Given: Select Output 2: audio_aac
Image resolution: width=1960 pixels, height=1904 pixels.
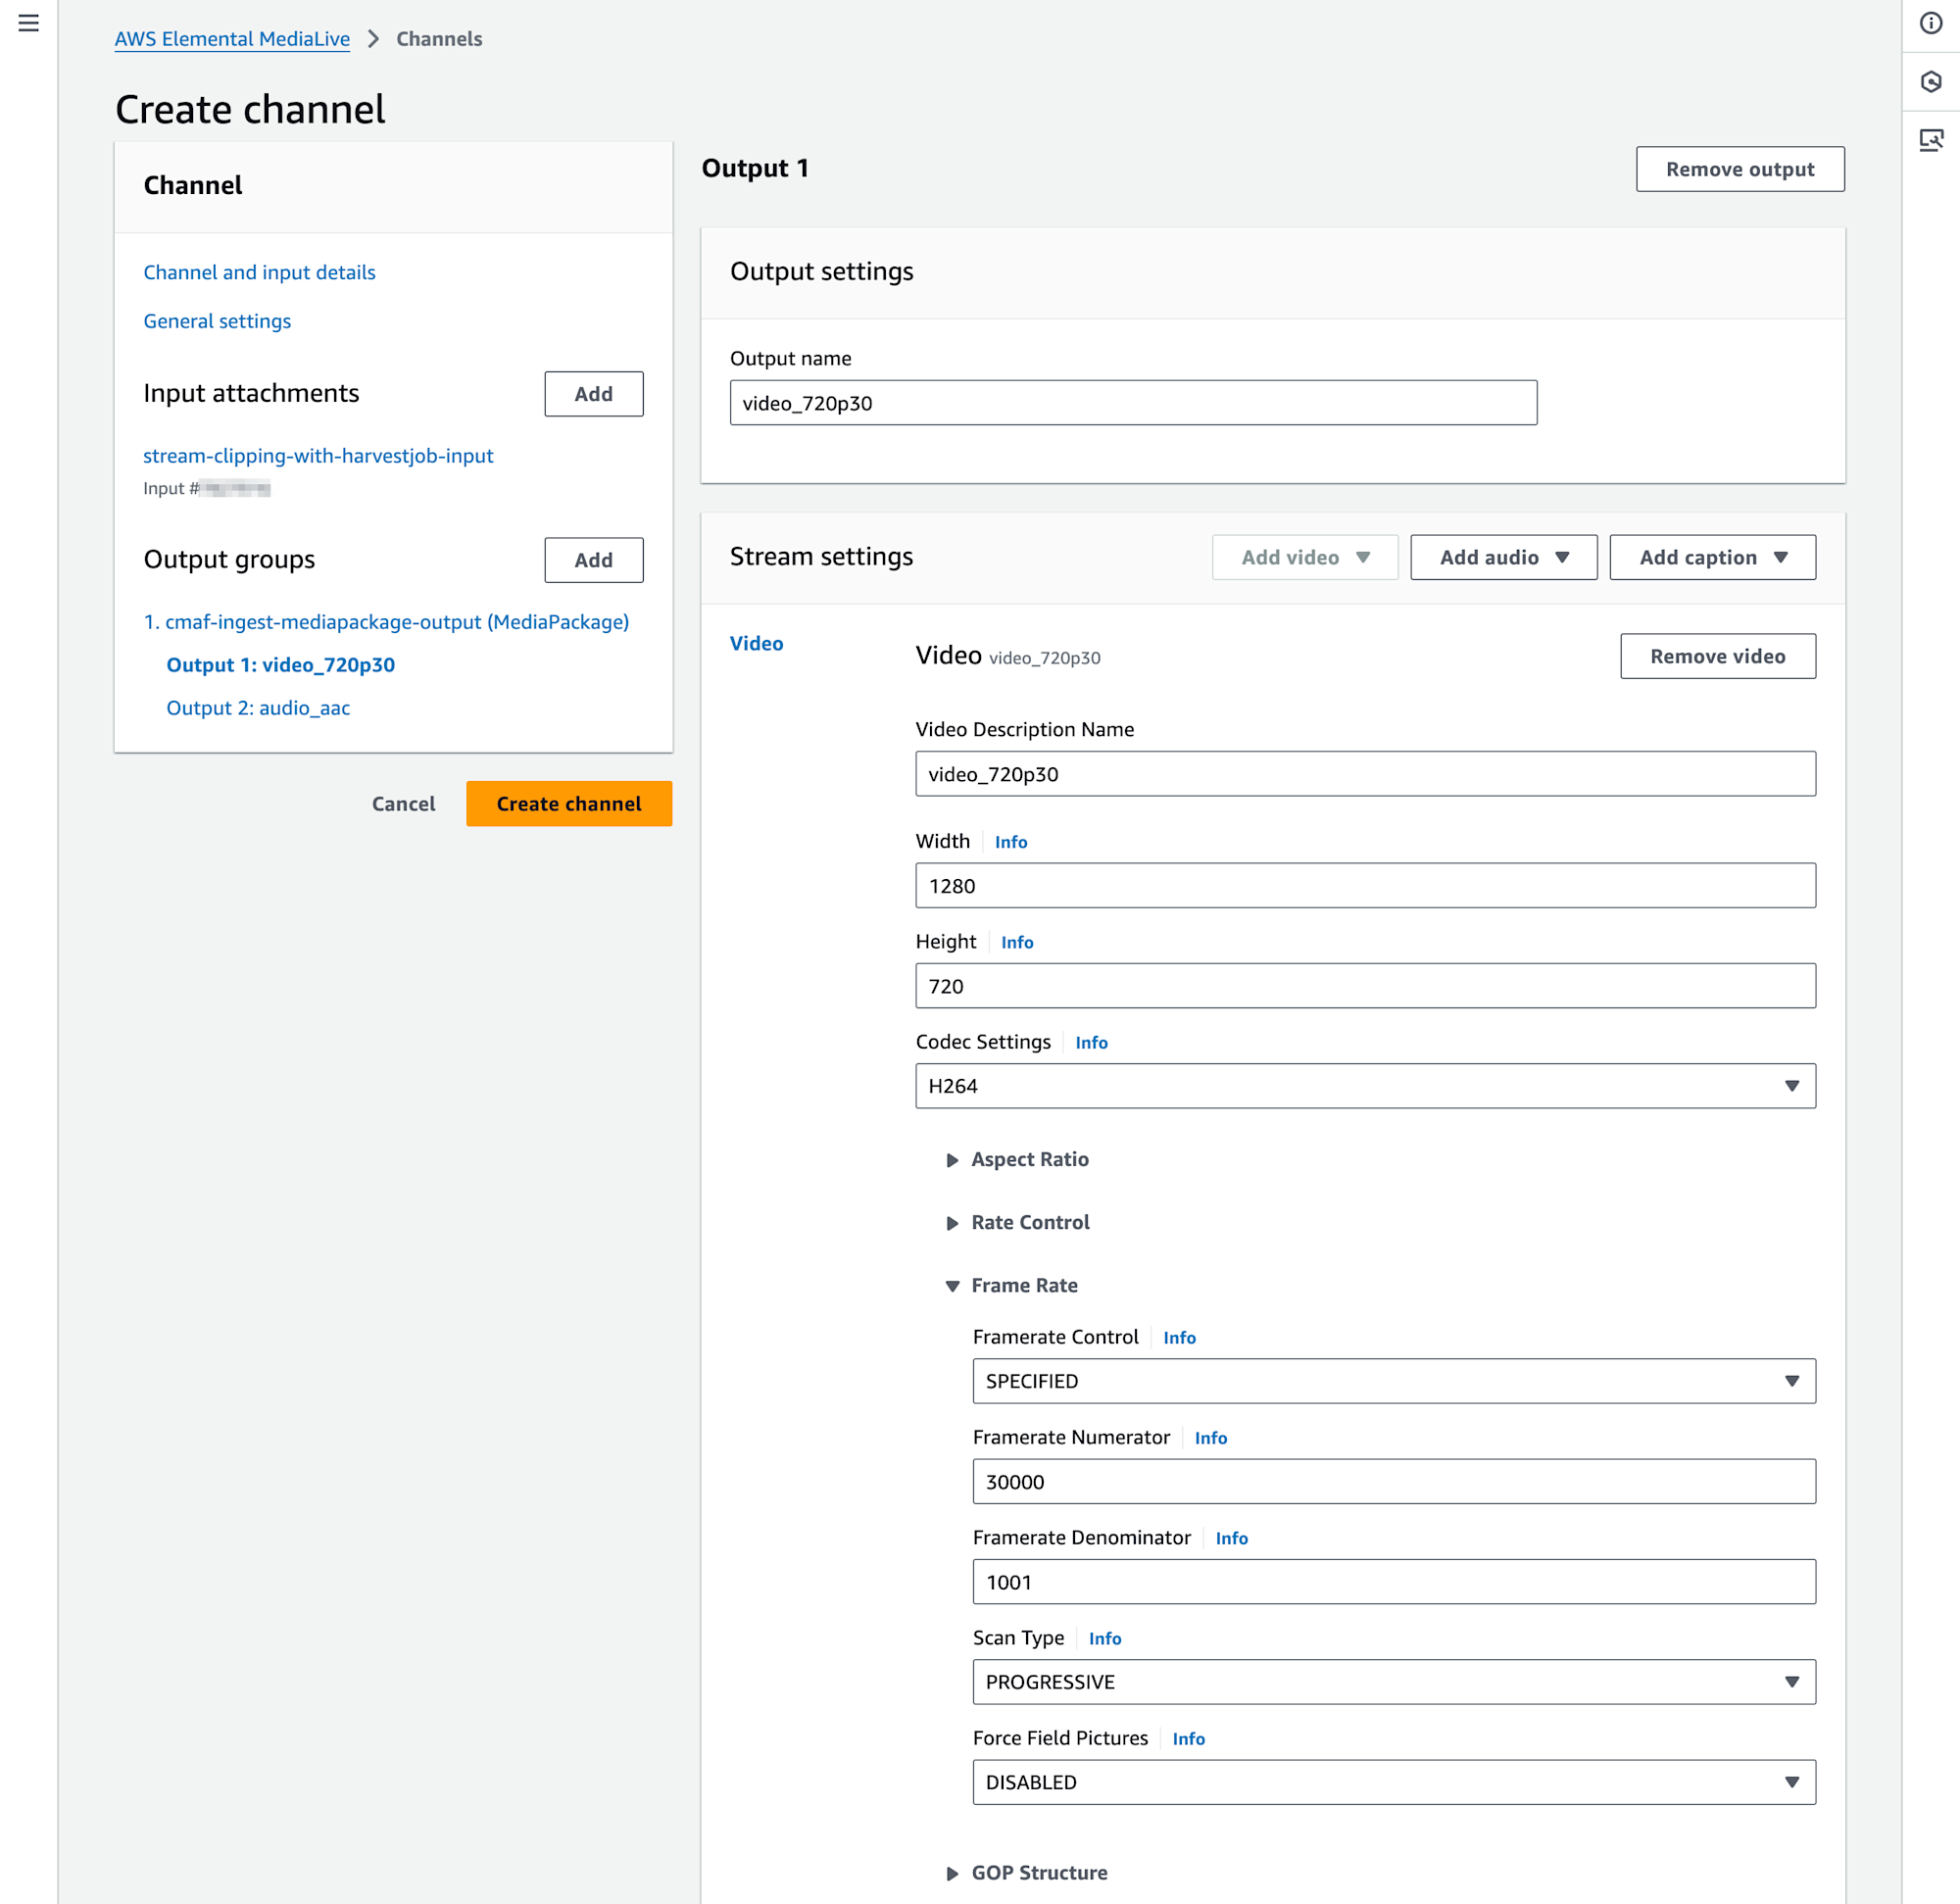Looking at the screenshot, I should (x=258, y=708).
